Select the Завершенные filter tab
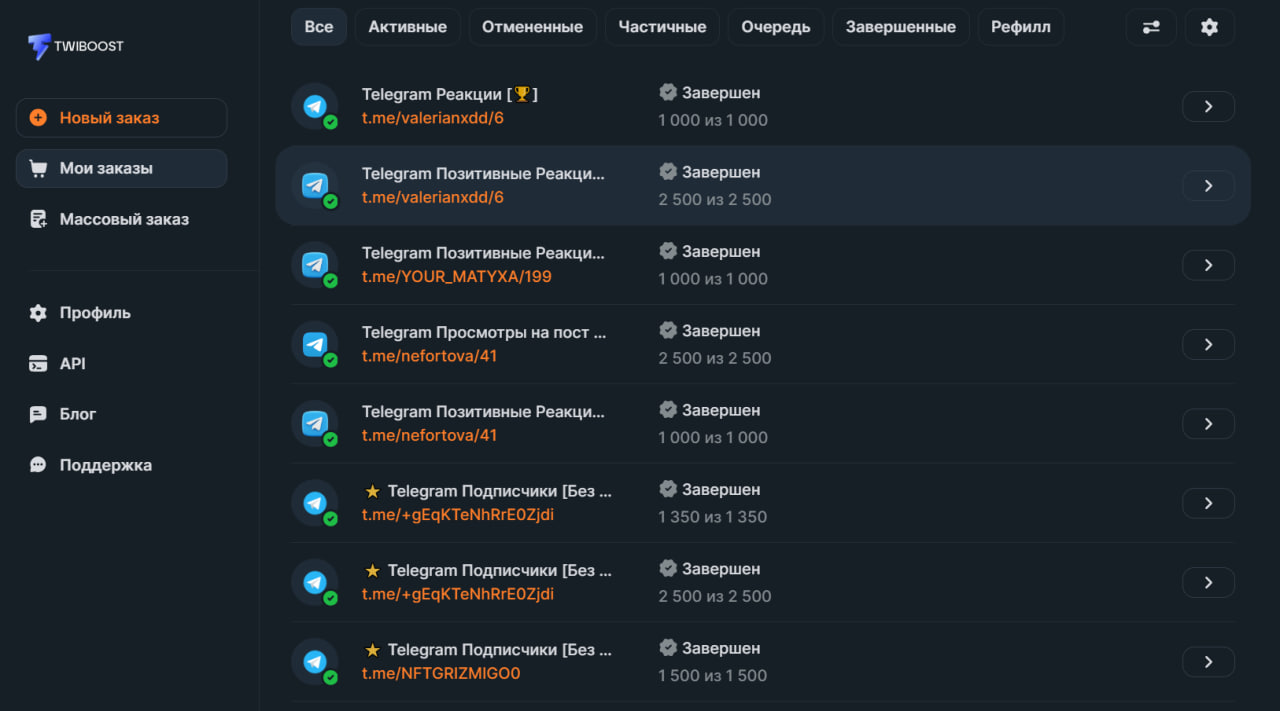1280x711 pixels. coord(900,27)
